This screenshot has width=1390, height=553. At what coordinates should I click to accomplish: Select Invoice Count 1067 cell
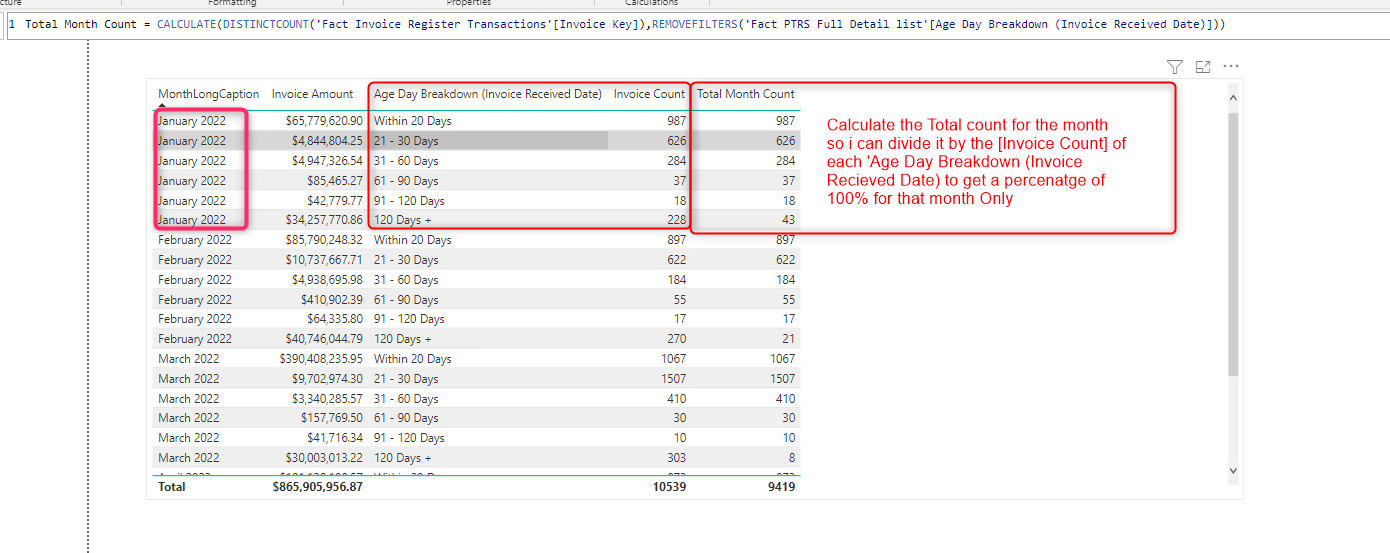(x=674, y=359)
